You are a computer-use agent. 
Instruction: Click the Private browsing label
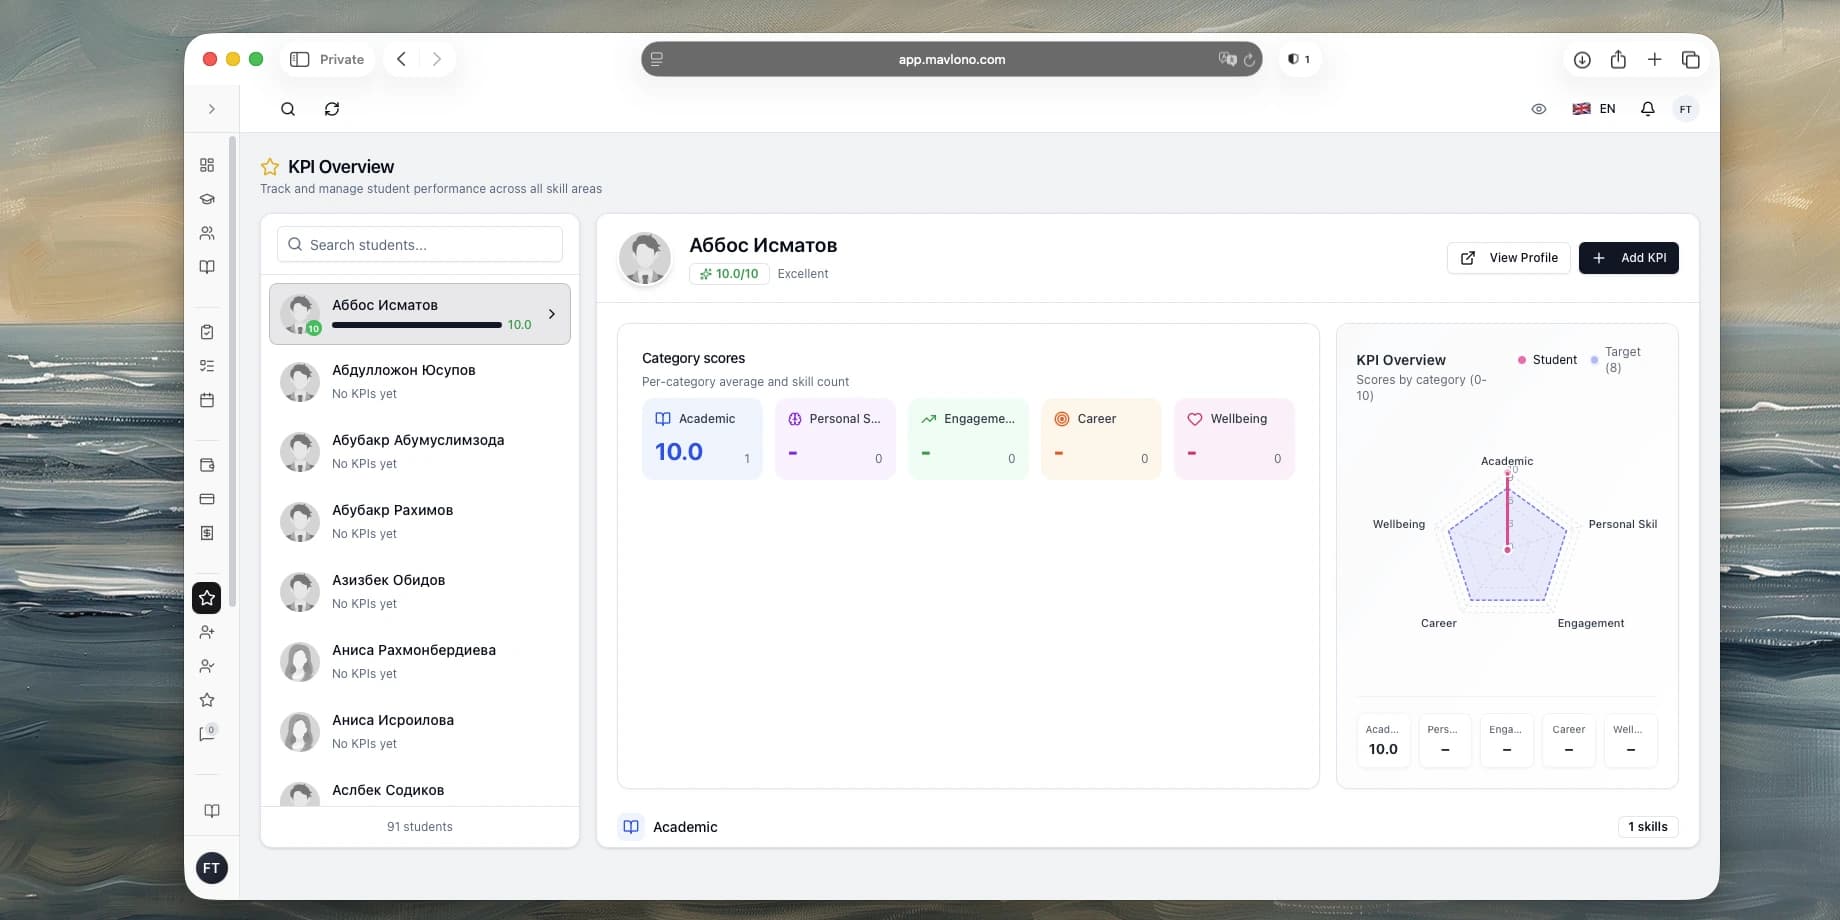coord(340,59)
